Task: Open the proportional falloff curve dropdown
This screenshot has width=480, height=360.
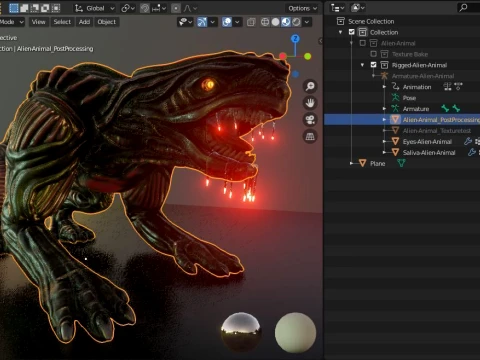Action: 190,8
